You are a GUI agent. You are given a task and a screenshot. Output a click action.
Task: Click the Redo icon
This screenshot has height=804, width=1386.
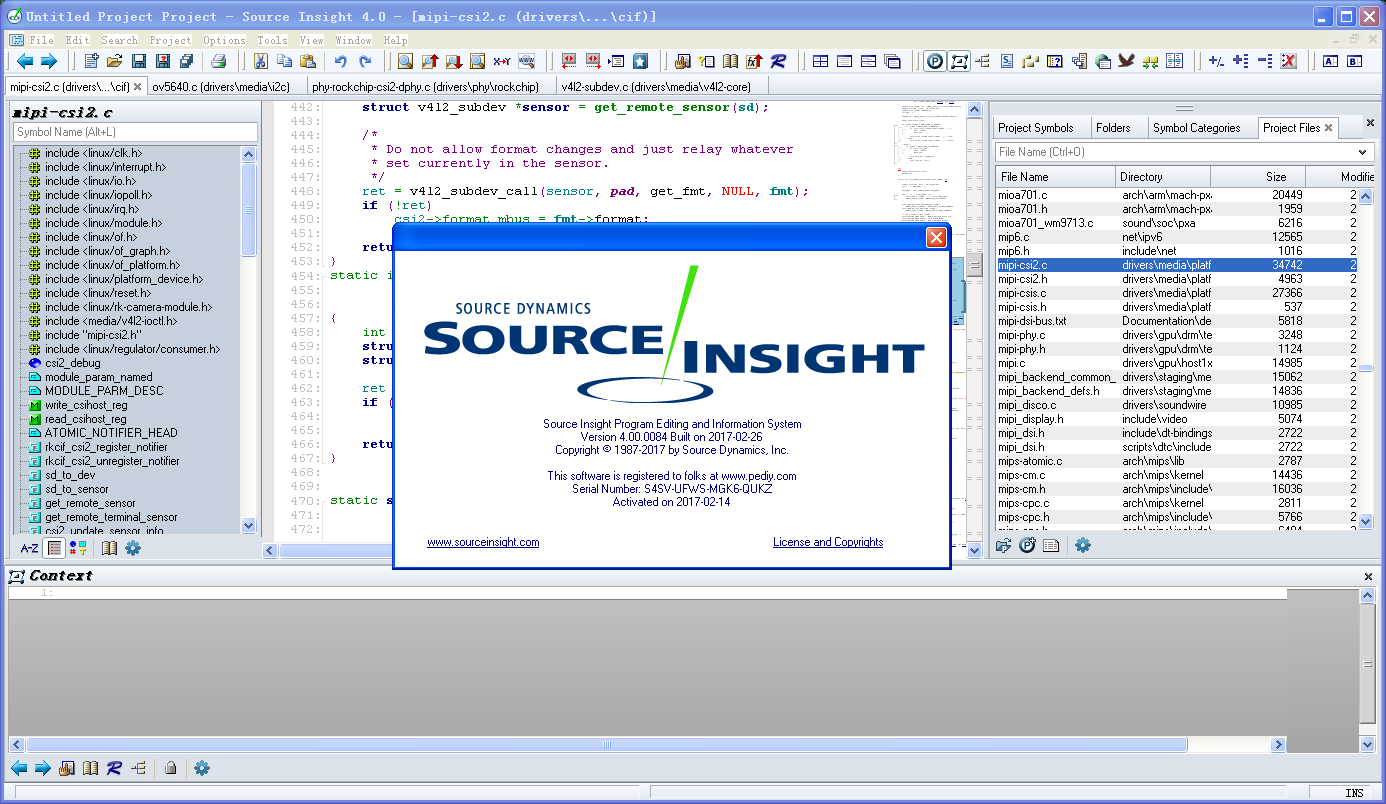tap(365, 61)
